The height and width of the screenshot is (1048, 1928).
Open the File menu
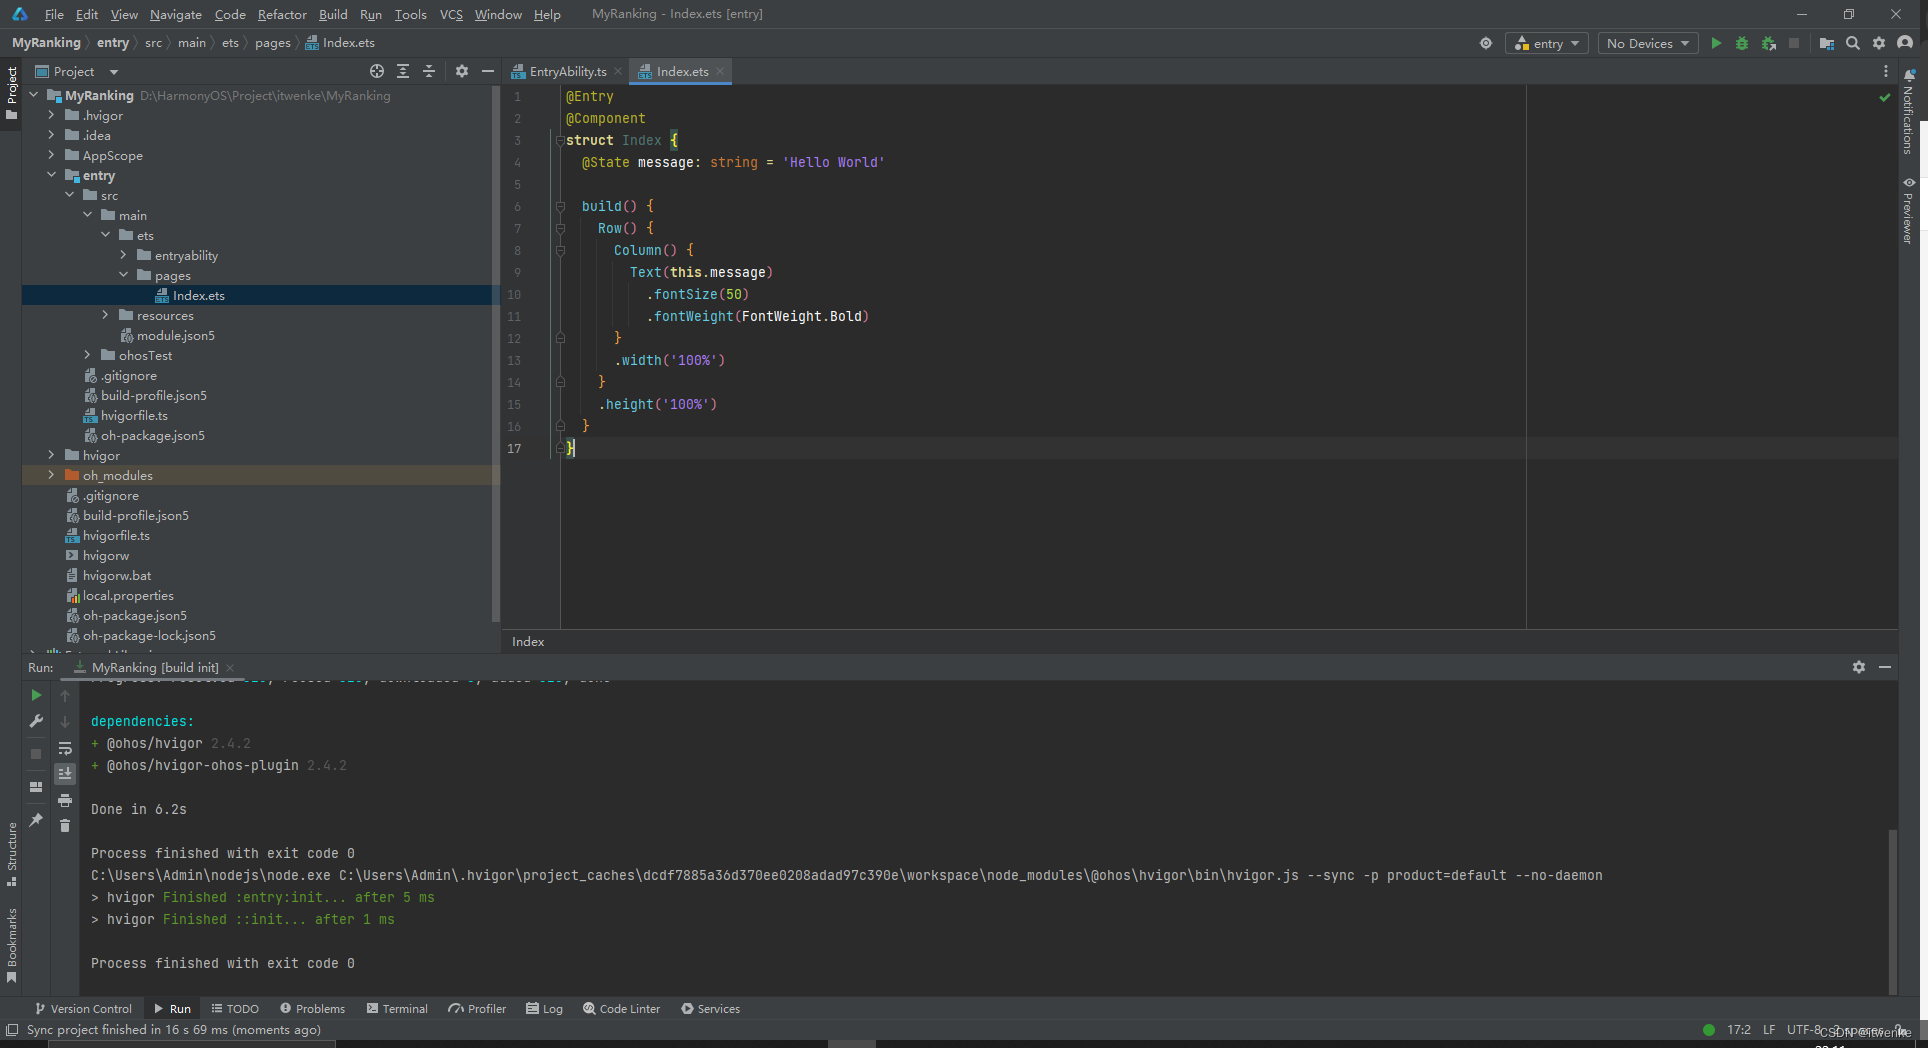(x=54, y=14)
